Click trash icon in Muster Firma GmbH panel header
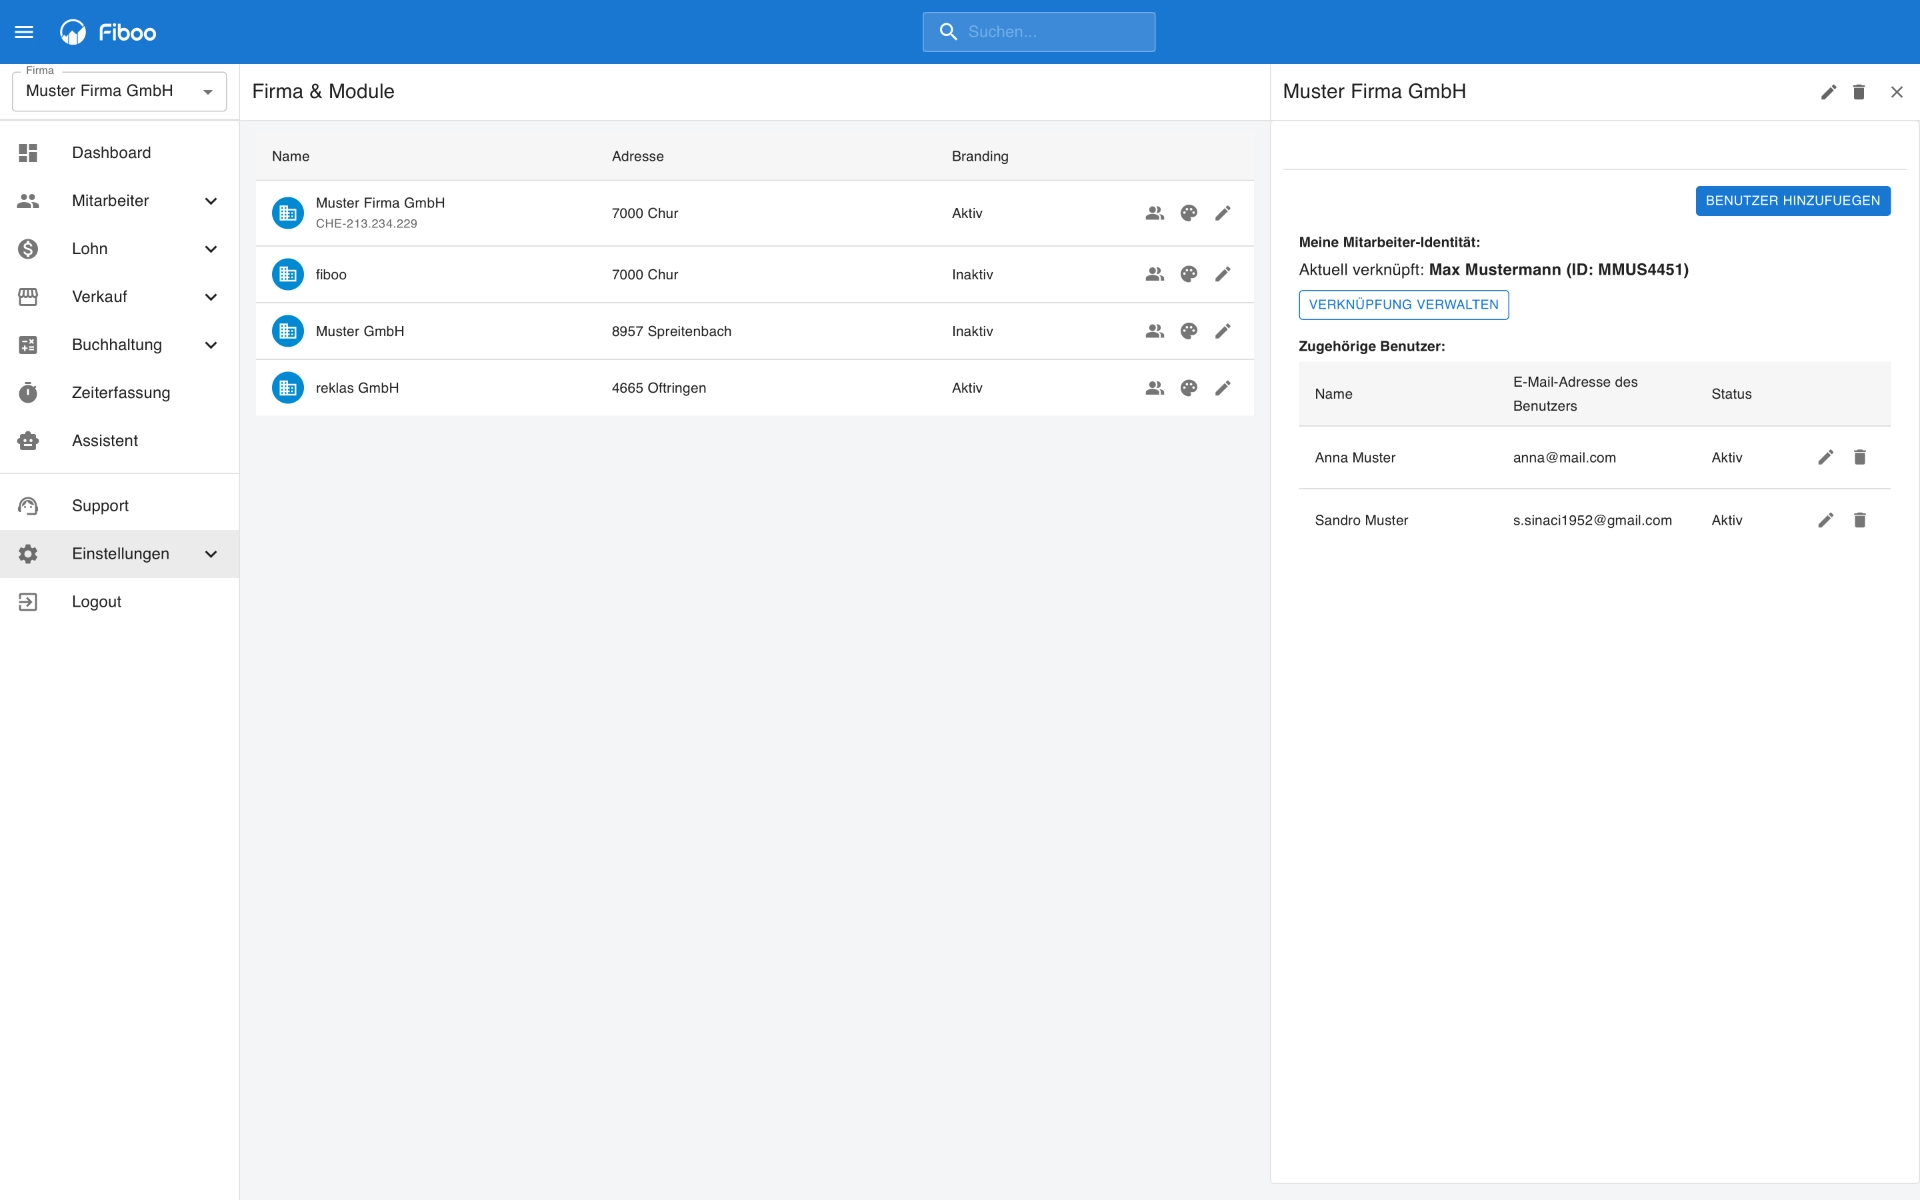The height and width of the screenshot is (1200, 1920). (1859, 92)
